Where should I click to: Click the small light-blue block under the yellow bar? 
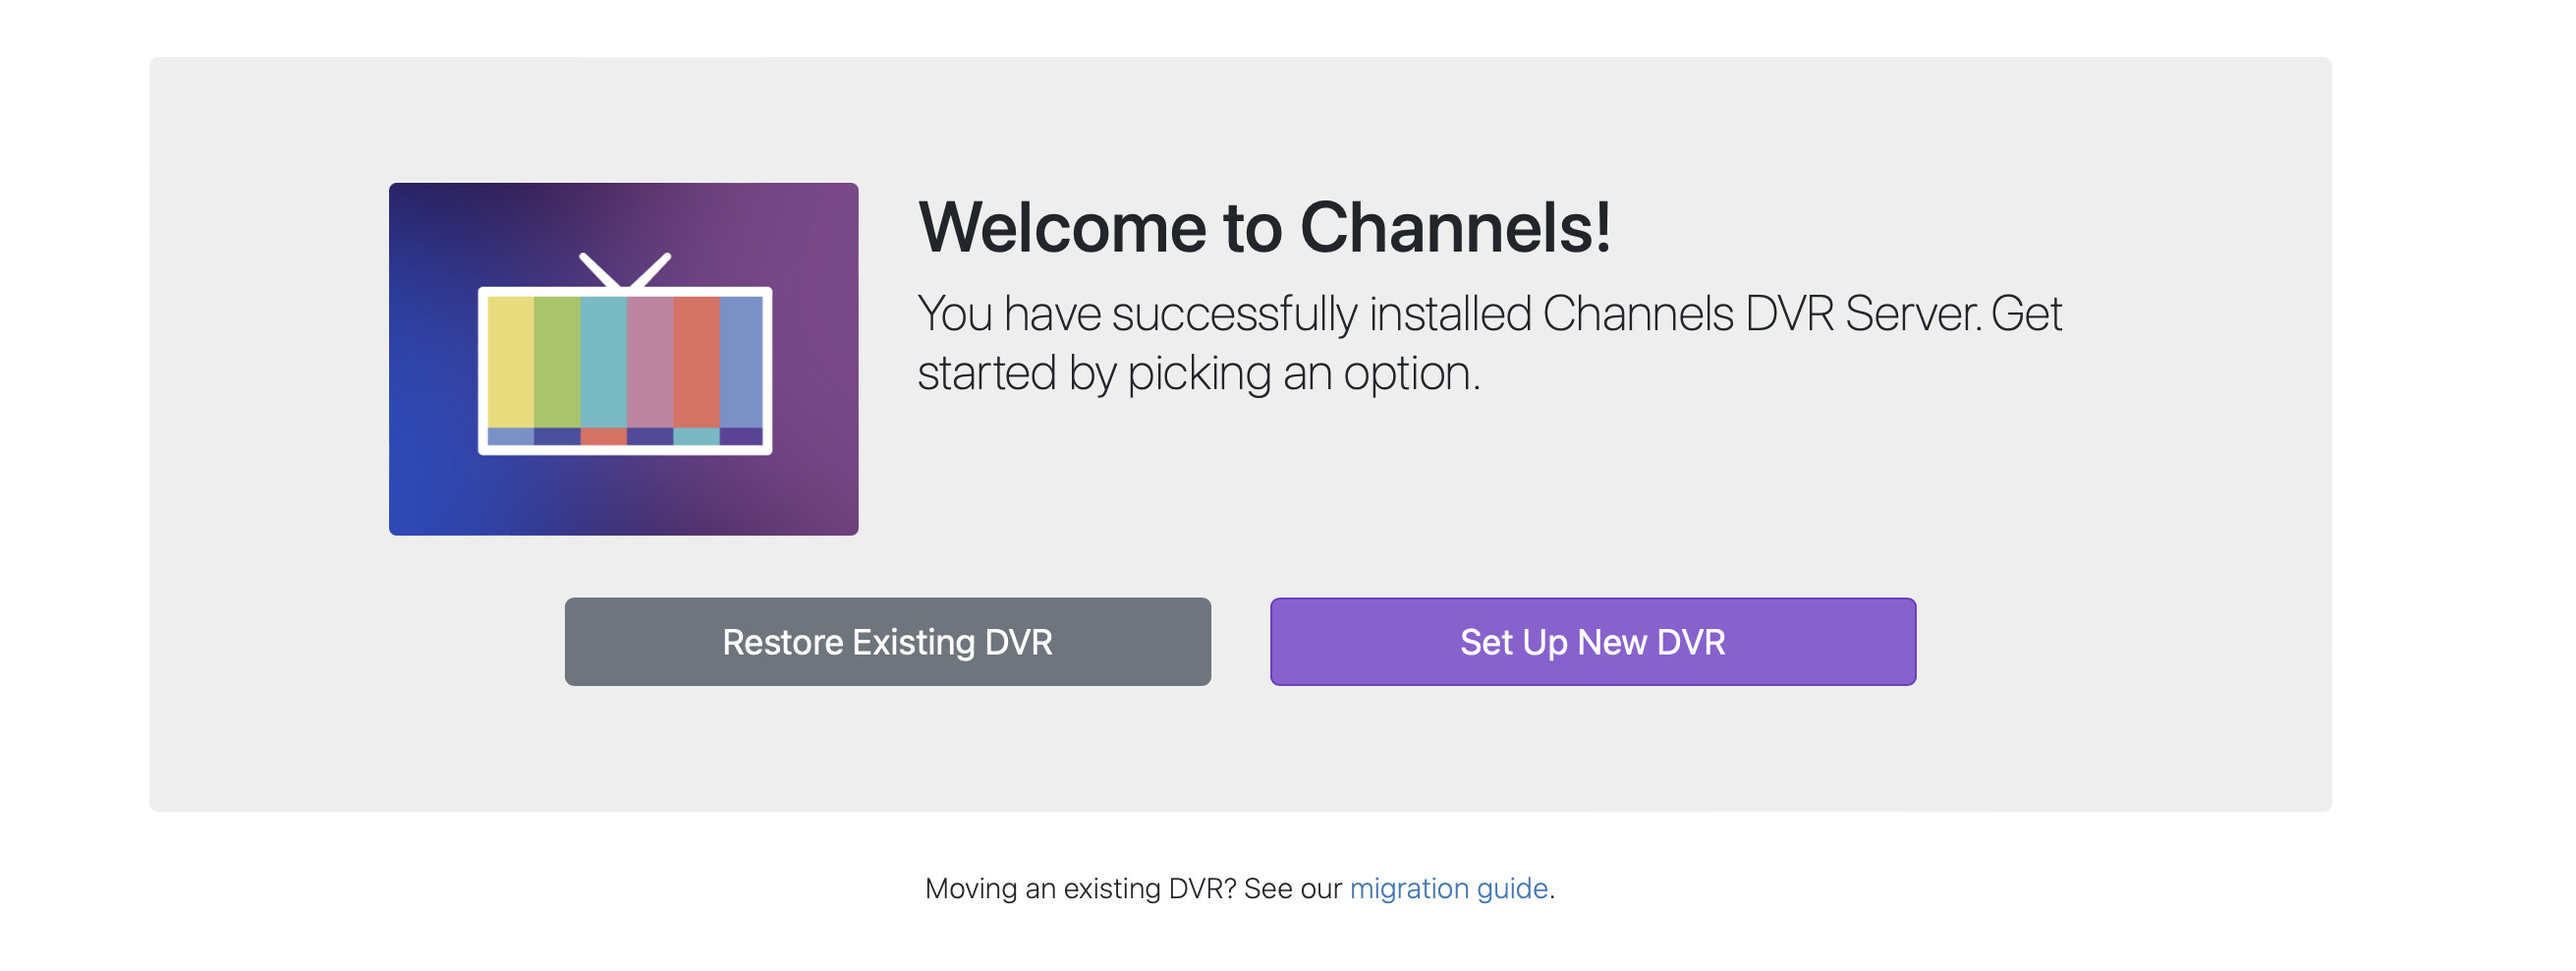pos(510,436)
